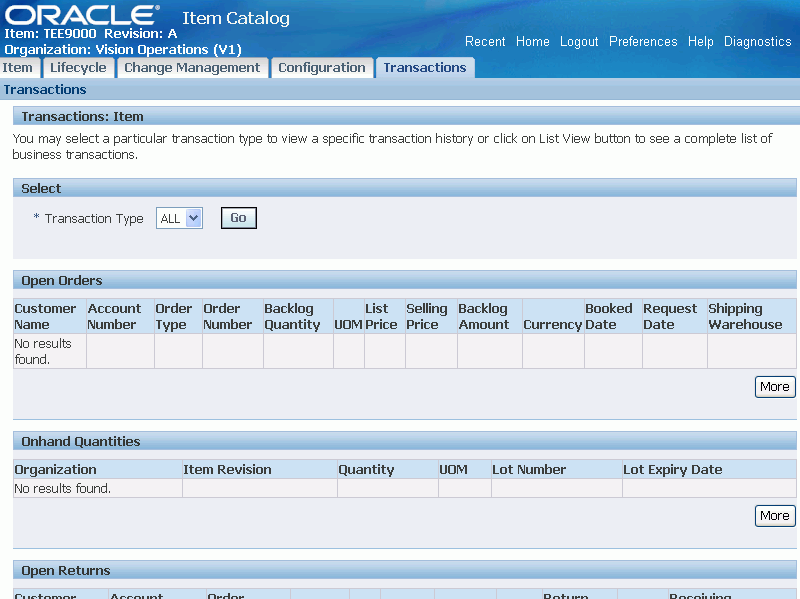Switch to the Item tab
The width and height of the screenshot is (800, 599).
(x=17, y=68)
